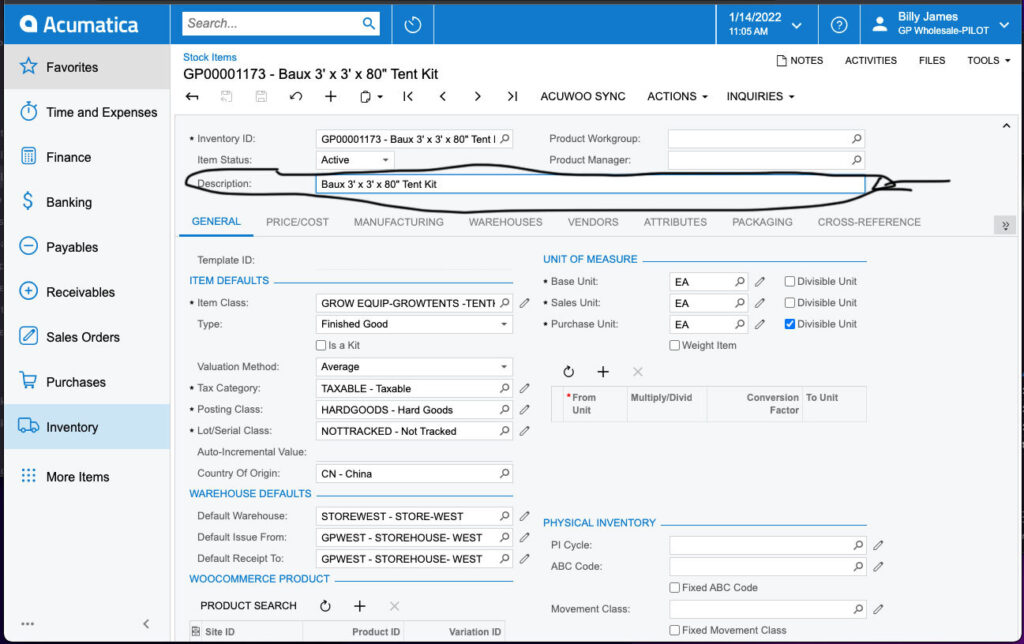This screenshot has width=1024, height=644.
Task: Click the Save disk icon in toolbar
Action: point(261,97)
